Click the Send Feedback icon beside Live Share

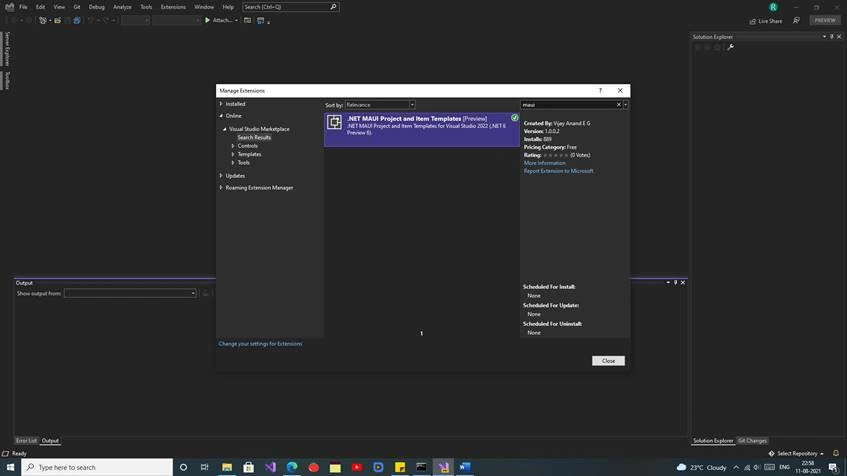click(x=796, y=21)
